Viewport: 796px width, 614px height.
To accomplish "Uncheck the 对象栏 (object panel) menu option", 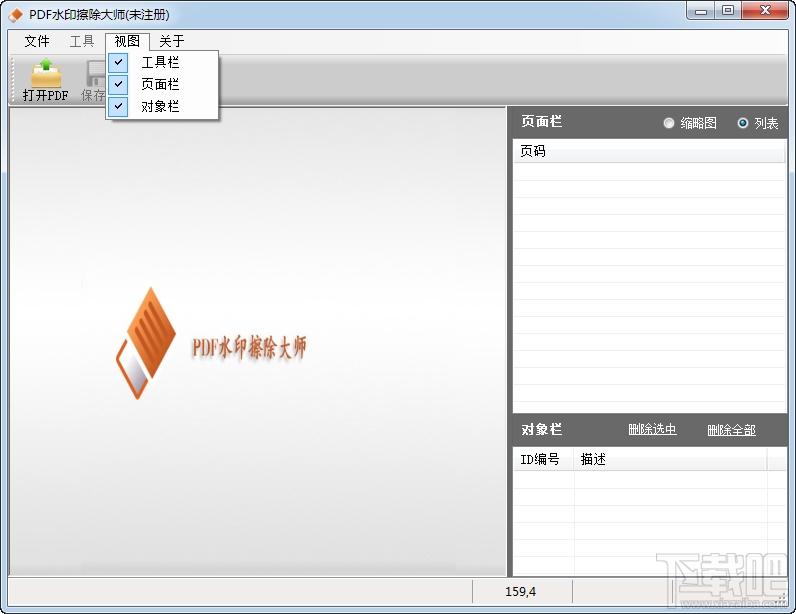I will click(162, 106).
